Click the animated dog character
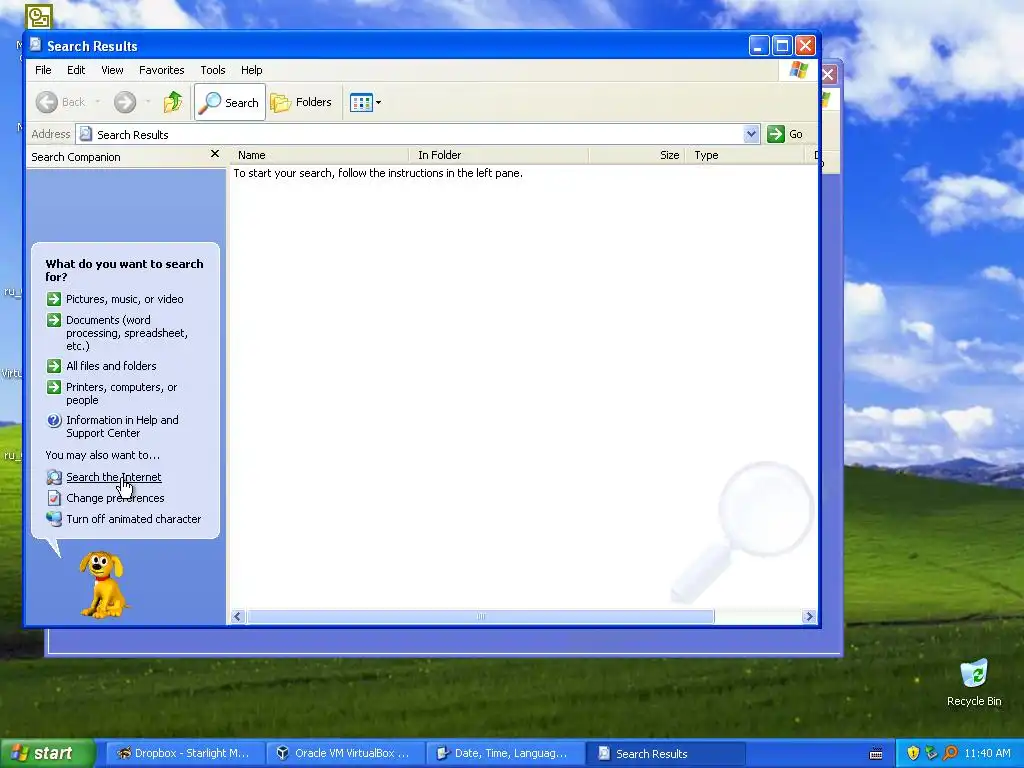This screenshot has width=1024, height=768. point(103,584)
